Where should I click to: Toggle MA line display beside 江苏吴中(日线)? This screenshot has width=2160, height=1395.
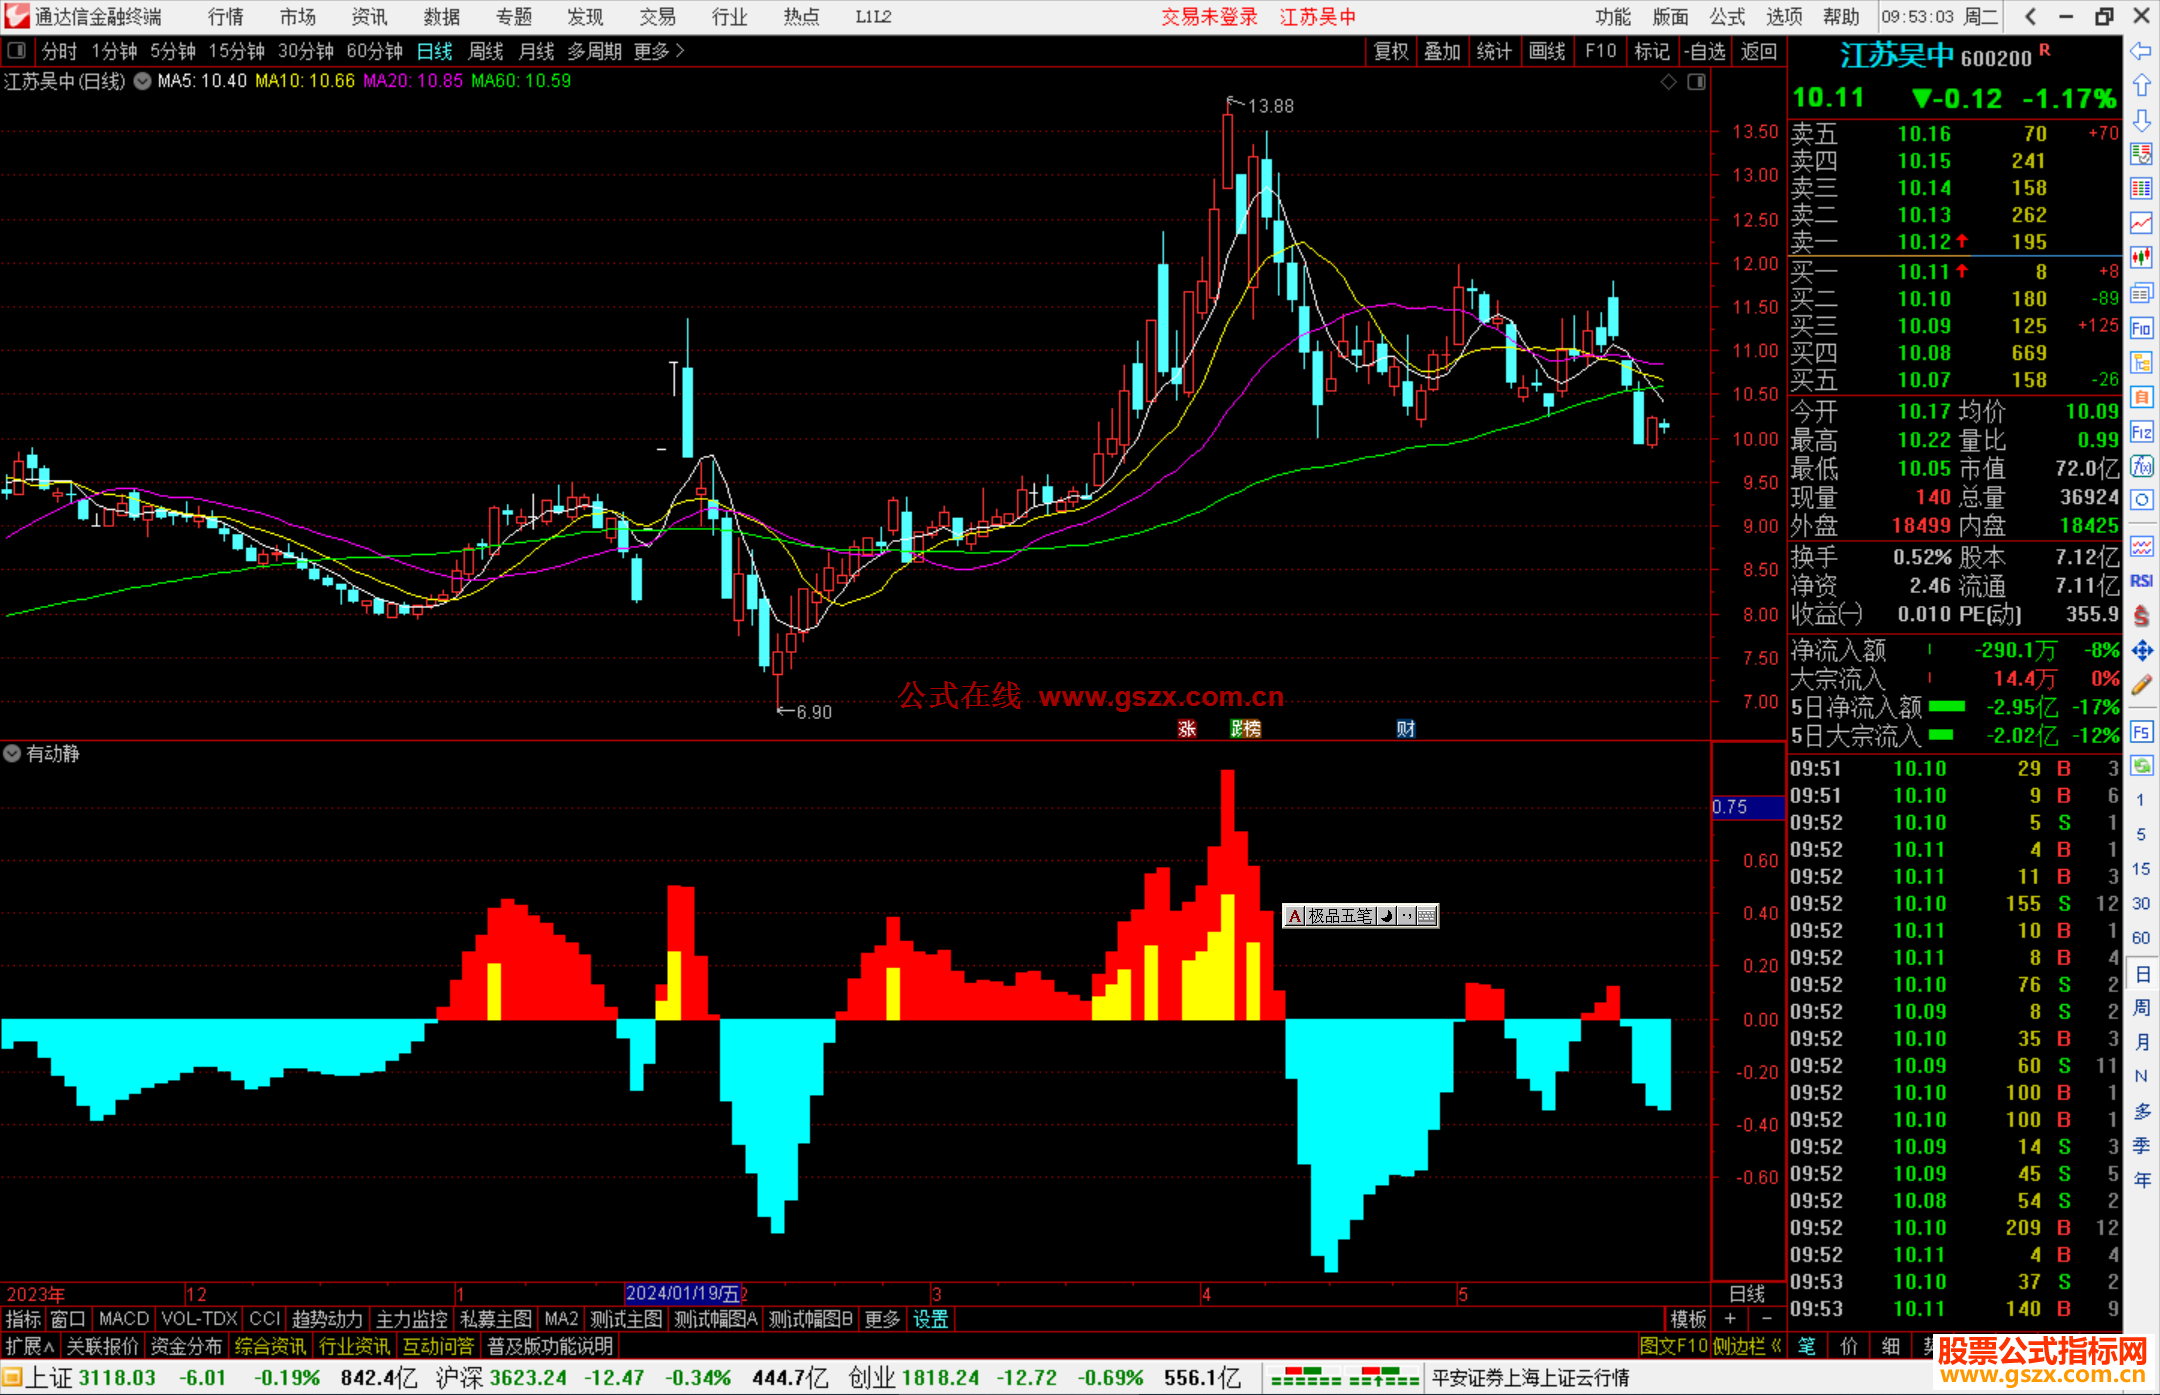tap(143, 81)
